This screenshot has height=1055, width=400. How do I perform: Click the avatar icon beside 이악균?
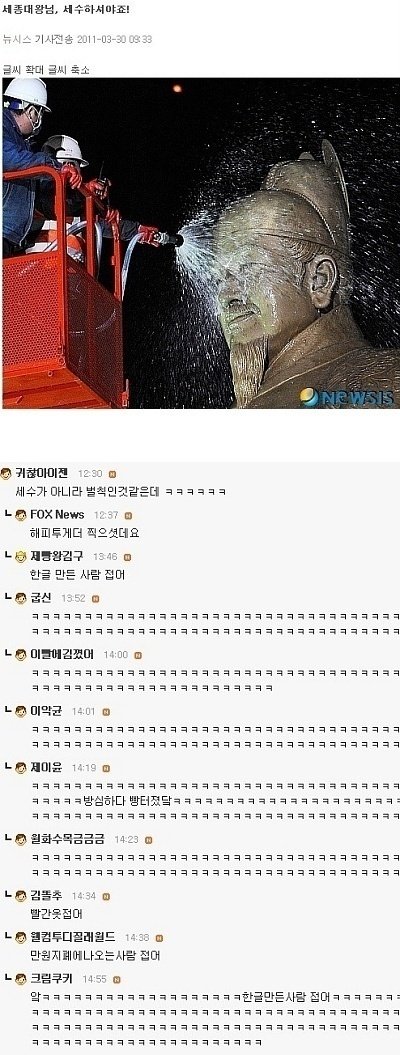pyautogui.click(x=22, y=711)
